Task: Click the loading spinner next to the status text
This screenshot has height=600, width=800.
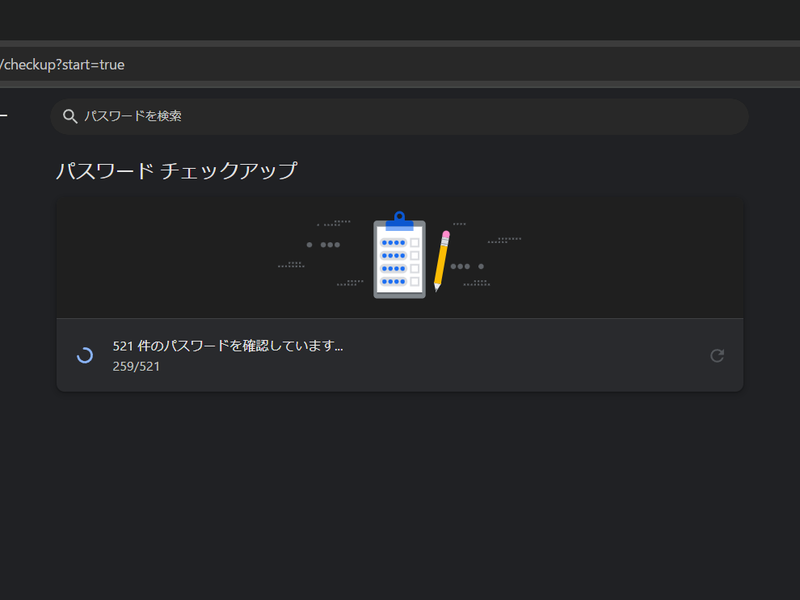Action: click(x=84, y=354)
